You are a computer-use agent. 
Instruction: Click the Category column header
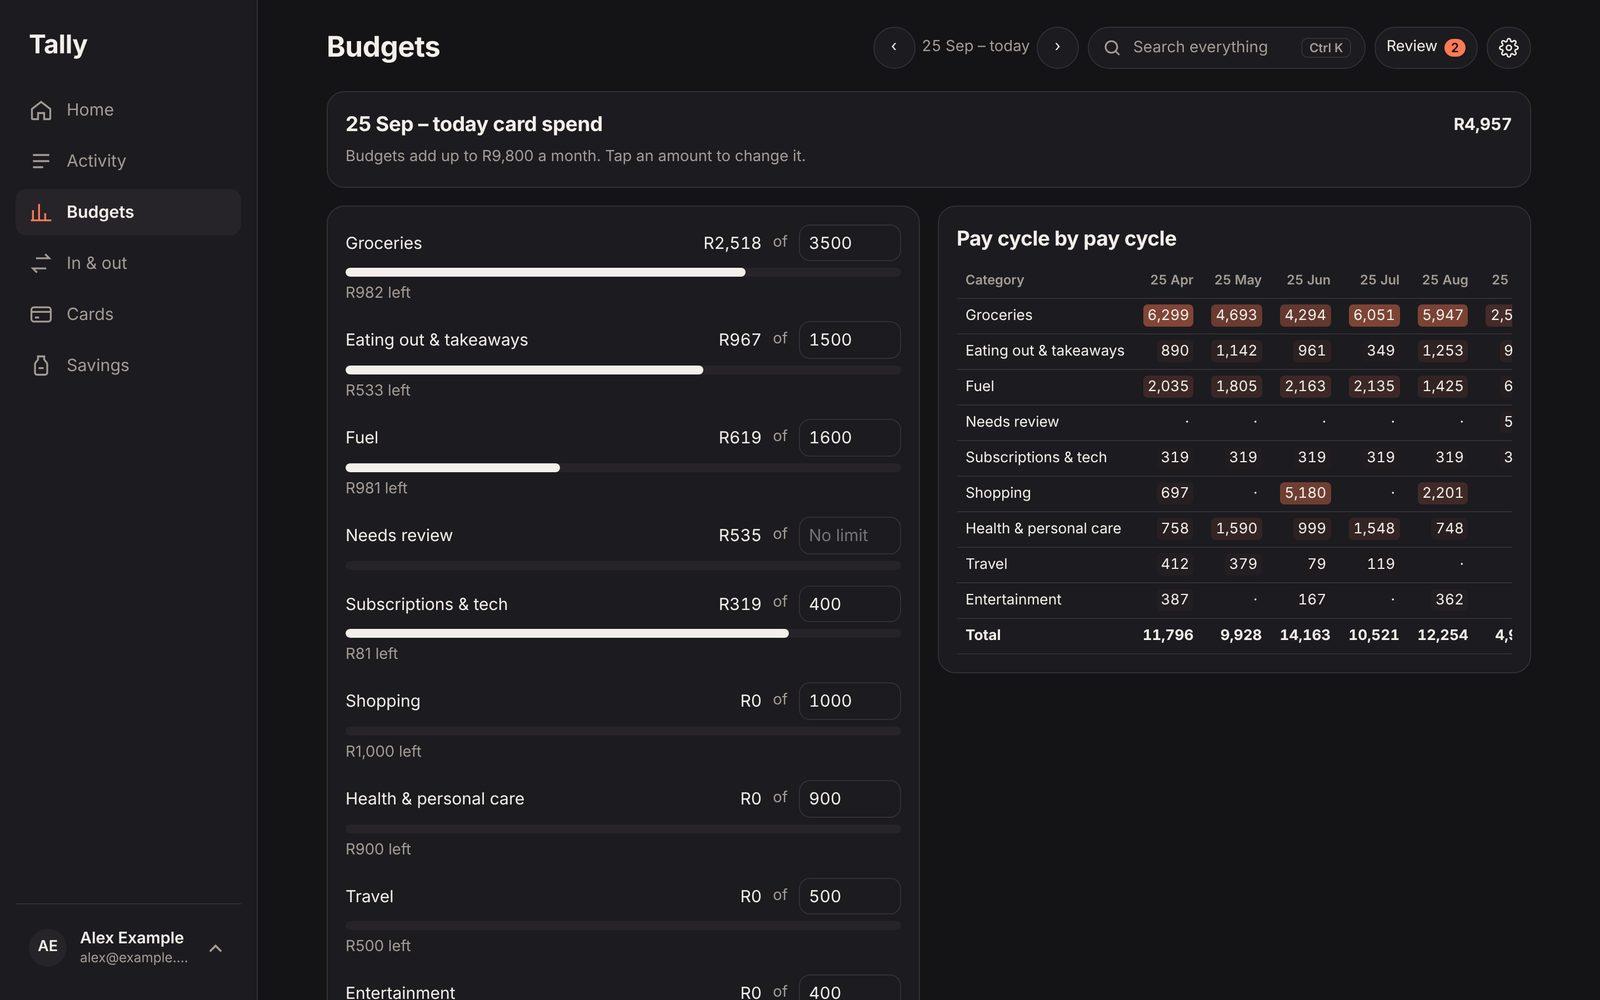click(x=994, y=280)
